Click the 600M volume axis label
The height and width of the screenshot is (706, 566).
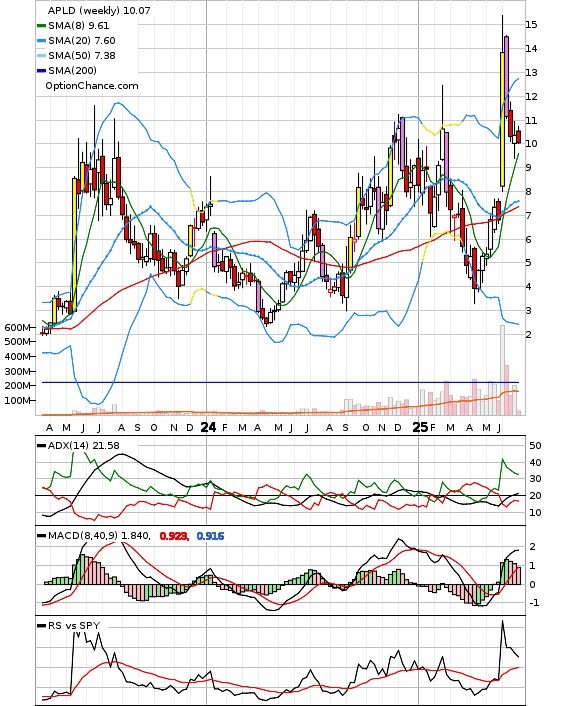click(17, 327)
